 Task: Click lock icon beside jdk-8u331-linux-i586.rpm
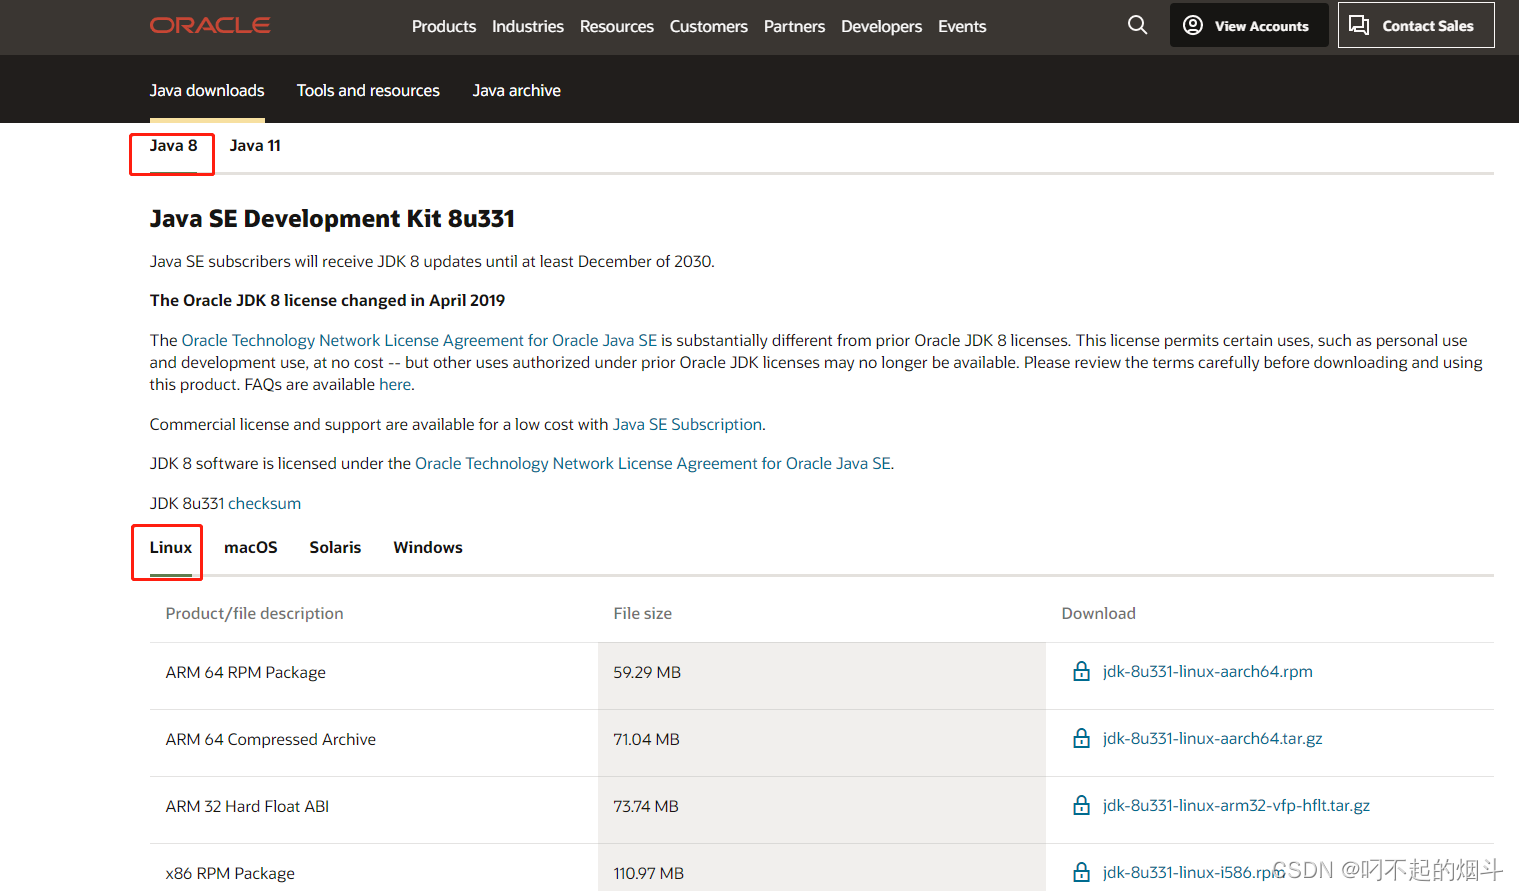[x=1081, y=872]
